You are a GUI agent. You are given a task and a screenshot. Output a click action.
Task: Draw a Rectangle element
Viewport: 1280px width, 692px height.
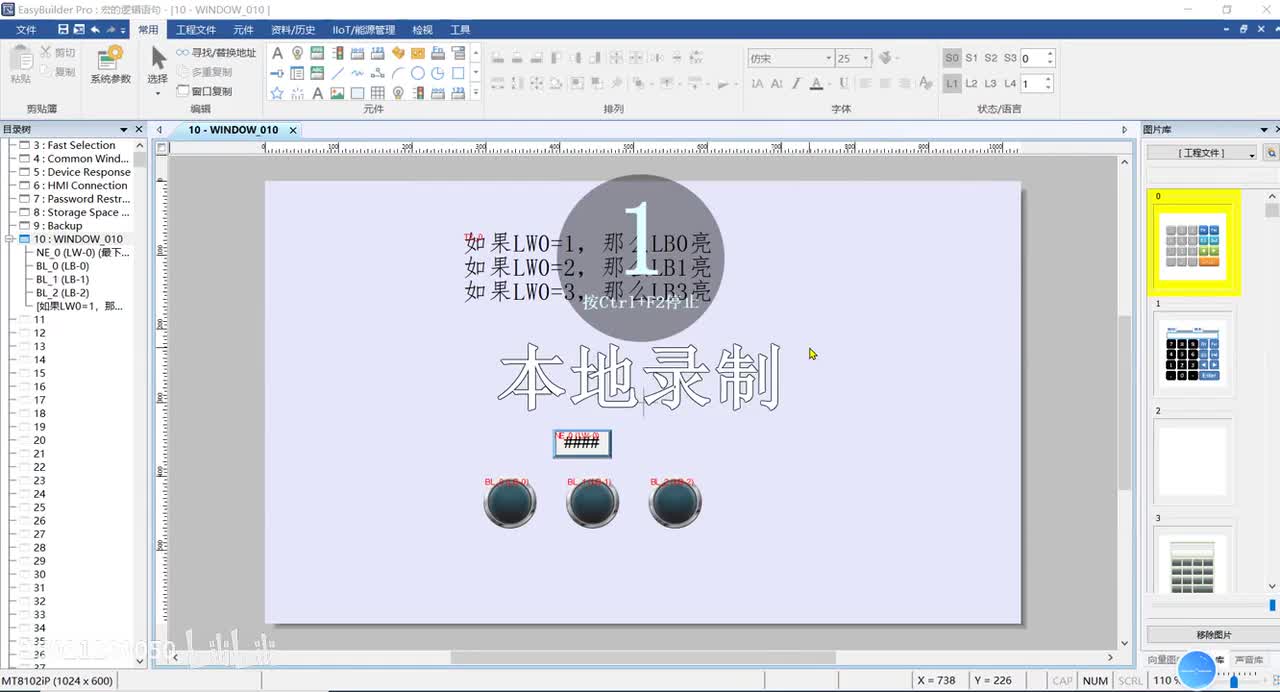[x=458, y=73]
